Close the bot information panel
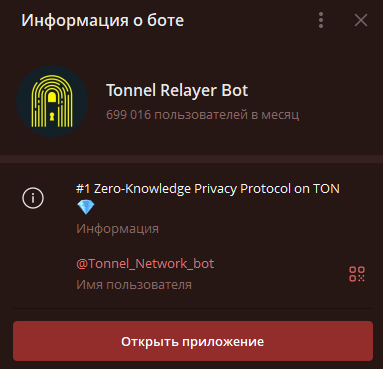The image size is (383, 369). click(x=361, y=20)
